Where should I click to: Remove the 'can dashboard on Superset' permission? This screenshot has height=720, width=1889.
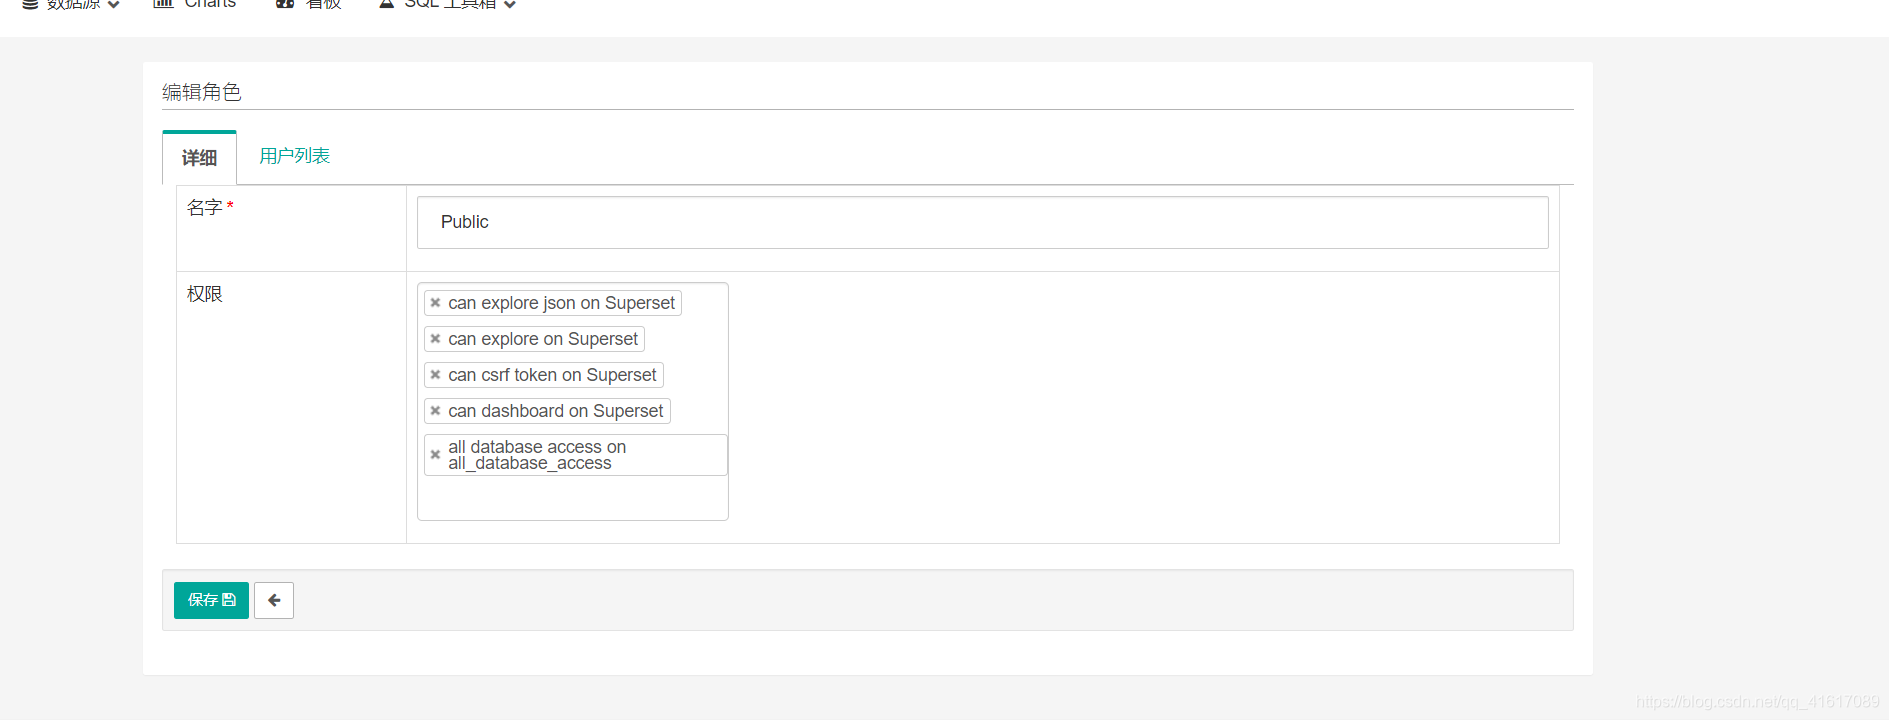click(436, 410)
